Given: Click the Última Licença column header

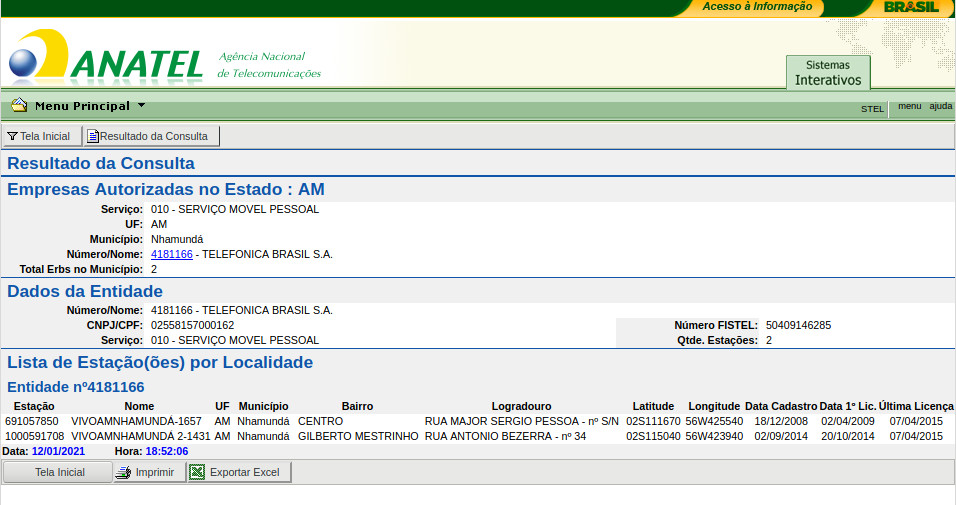Looking at the screenshot, I should [x=916, y=407].
